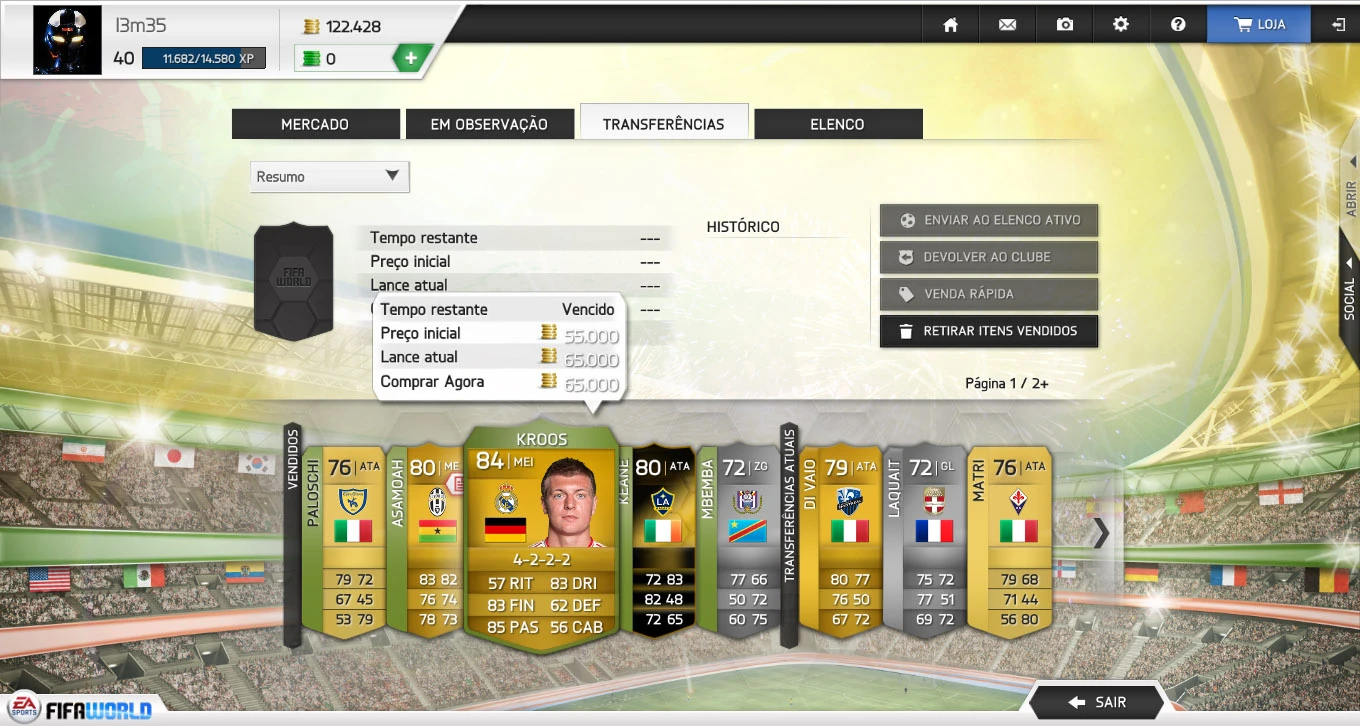Open the Em Observação tab
The height and width of the screenshot is (726, 1360).
pyautogui.click(x=489, y=124)
